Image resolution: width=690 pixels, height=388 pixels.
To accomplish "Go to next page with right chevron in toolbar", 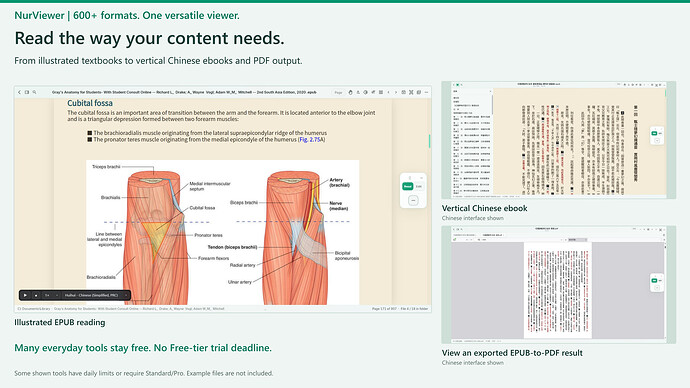I will 396,92.
